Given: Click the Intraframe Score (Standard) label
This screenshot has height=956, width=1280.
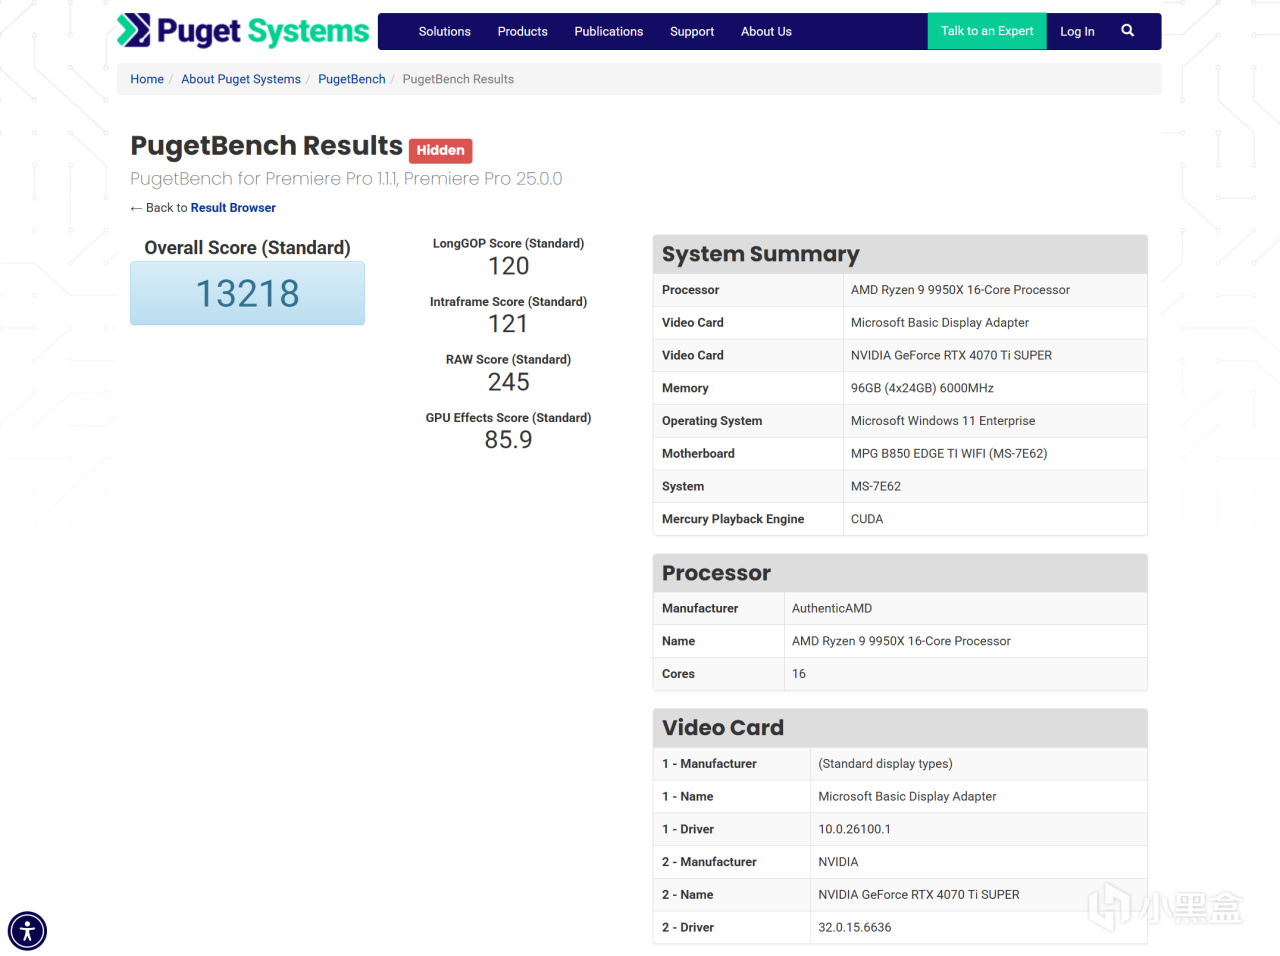Looking at the screenshot, I should [508, 302].
